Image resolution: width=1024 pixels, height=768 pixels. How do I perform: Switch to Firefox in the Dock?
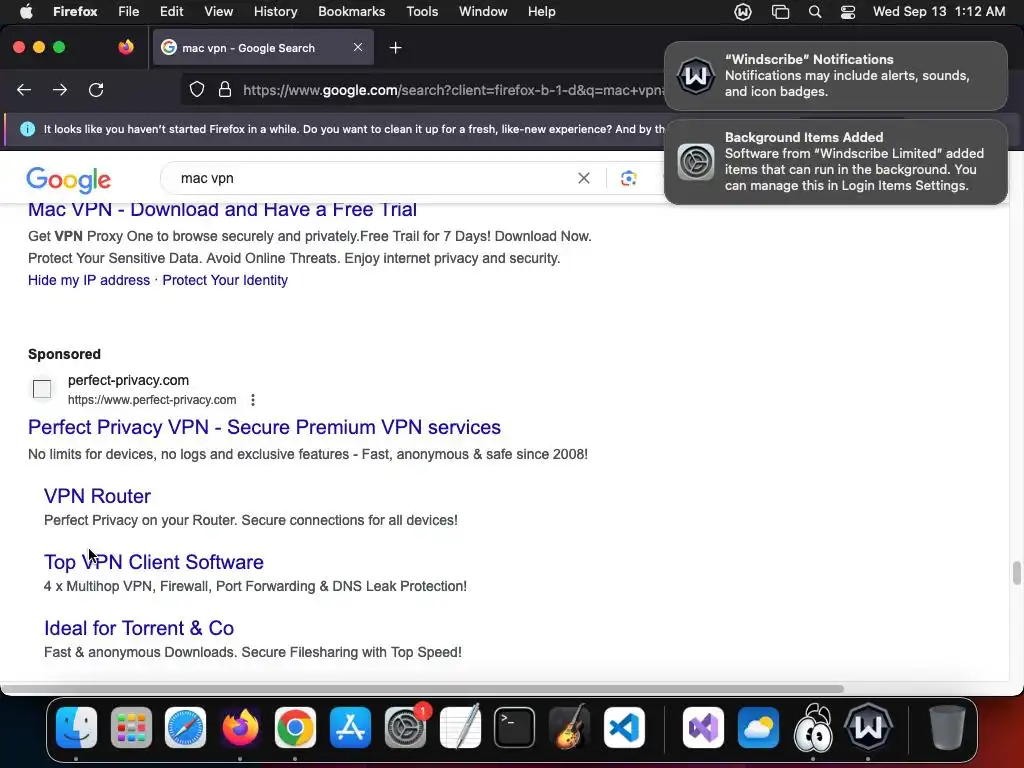[x=240, y=727]
